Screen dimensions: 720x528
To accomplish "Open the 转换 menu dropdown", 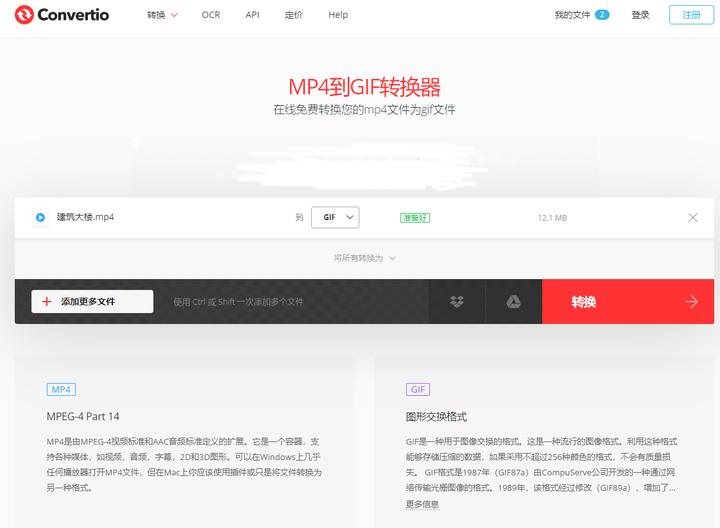I will 162,15.
